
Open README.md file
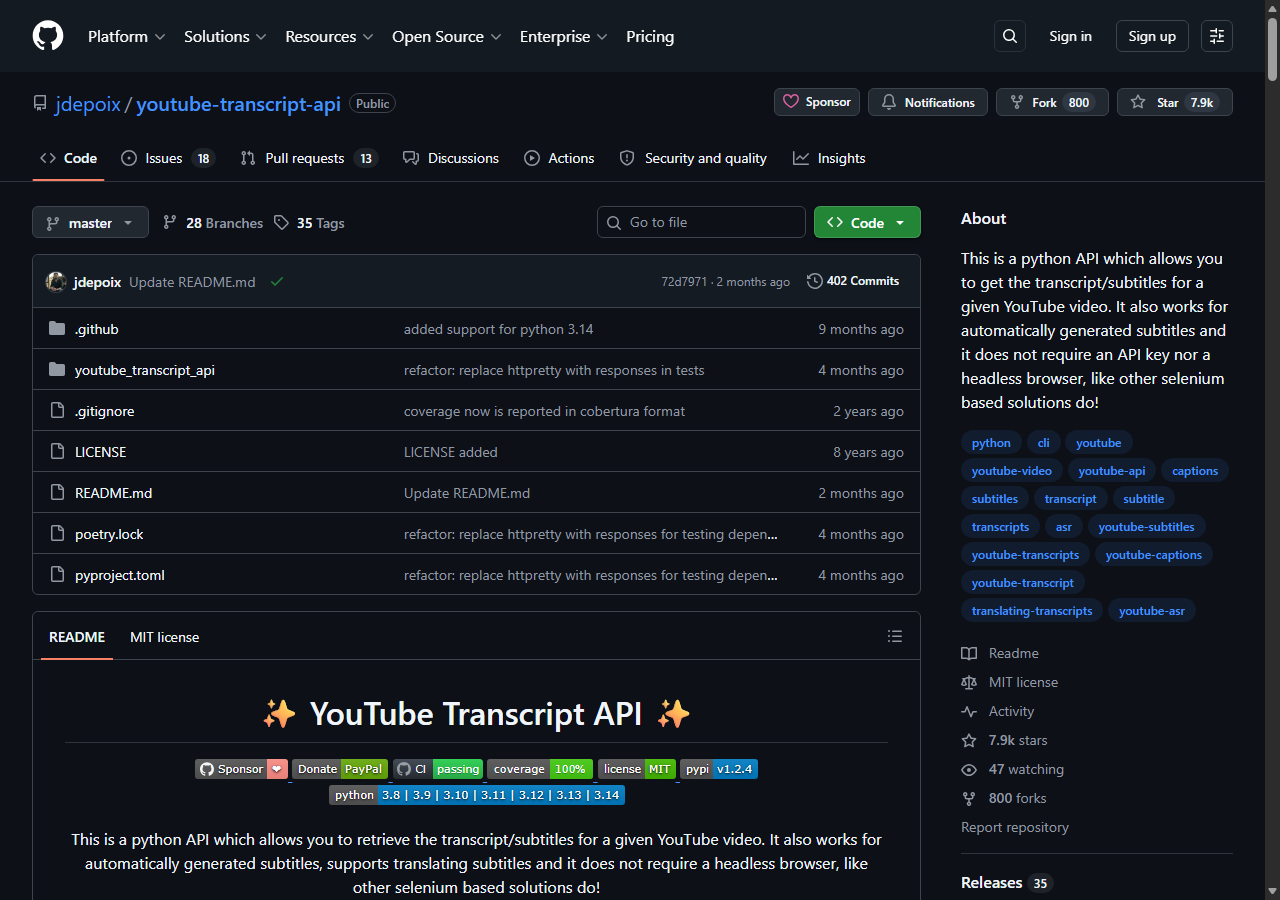click(113, 493)
